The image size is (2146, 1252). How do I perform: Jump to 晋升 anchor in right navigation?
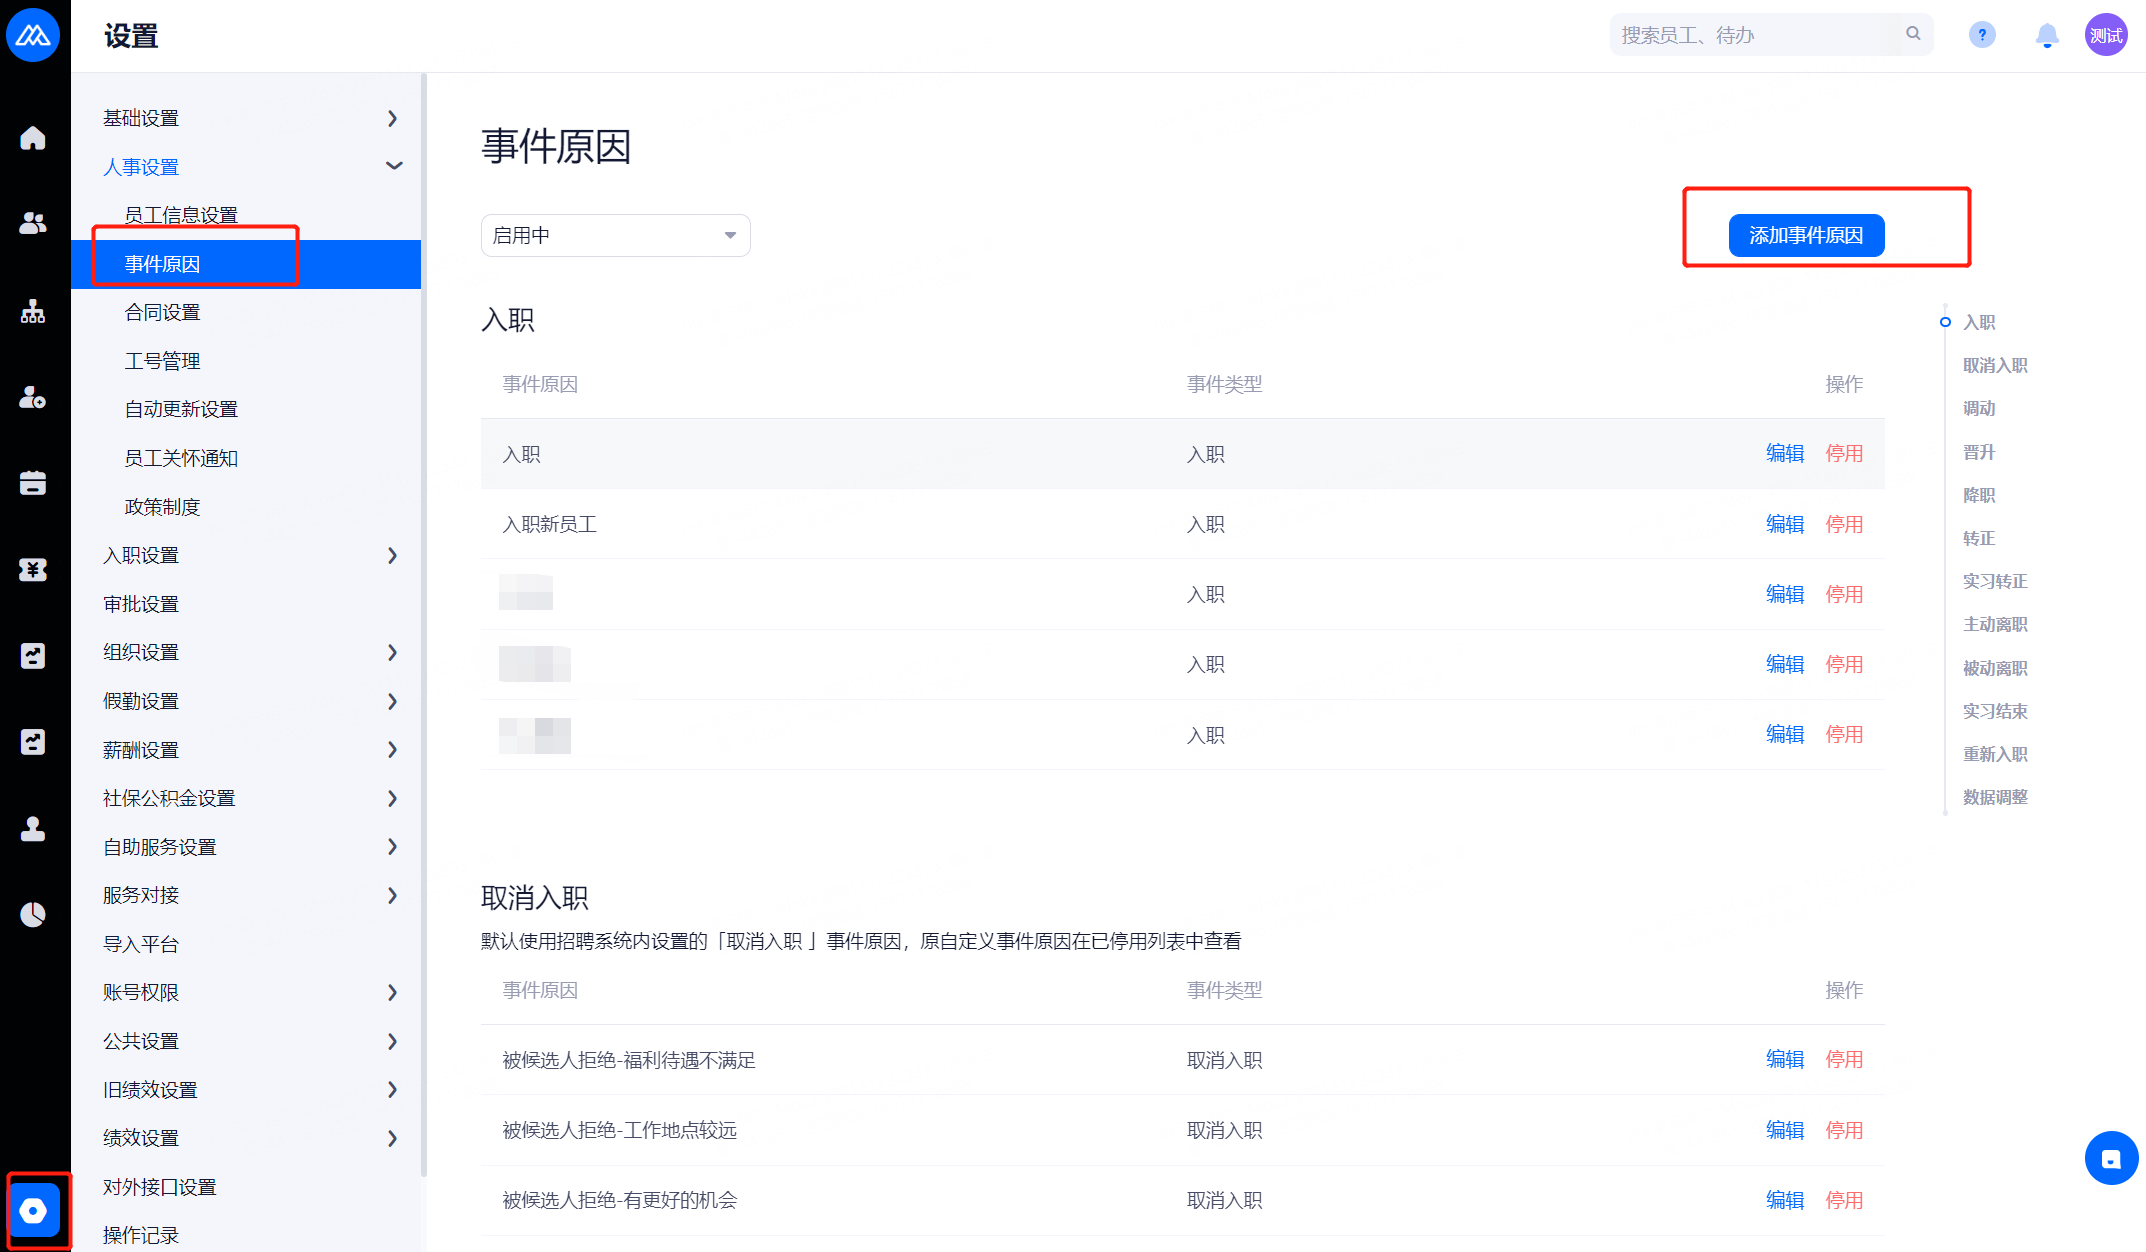point(1979,452)
